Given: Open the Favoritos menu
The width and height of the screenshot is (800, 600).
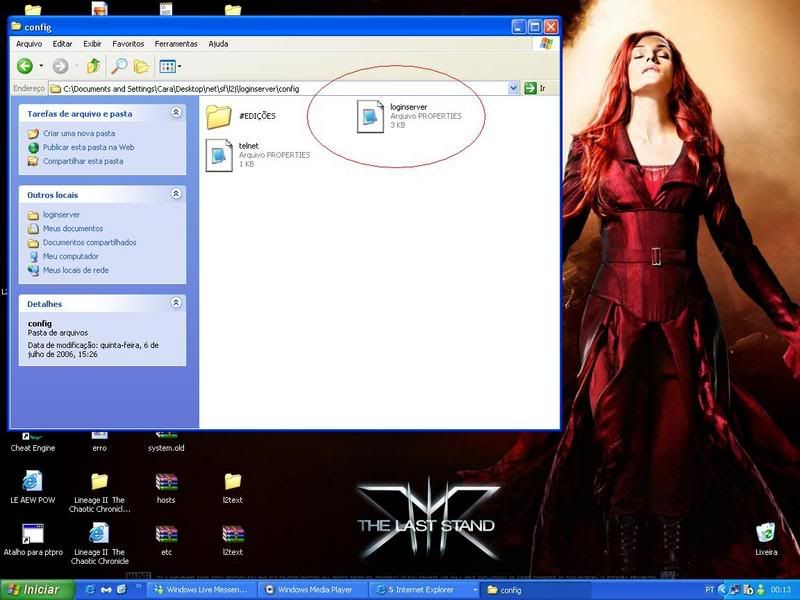Looking at the screenshot, I should pos(128,44).
